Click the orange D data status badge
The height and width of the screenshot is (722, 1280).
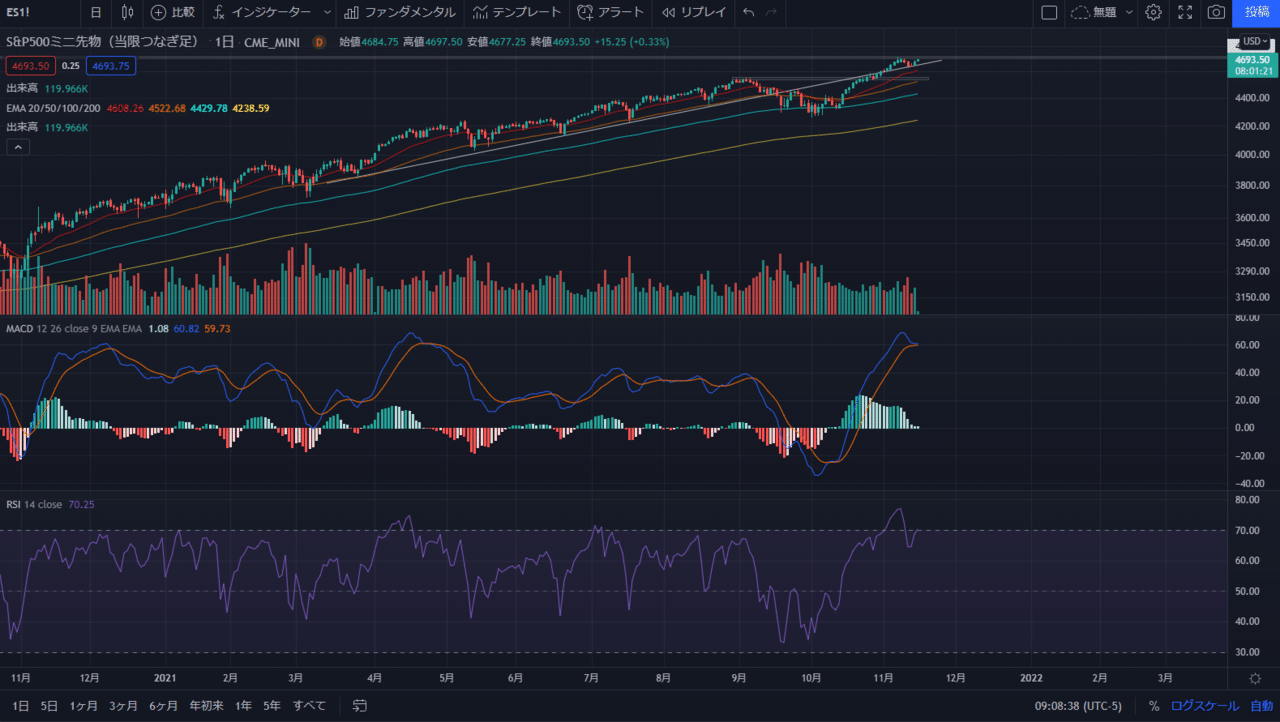[319, 42]
